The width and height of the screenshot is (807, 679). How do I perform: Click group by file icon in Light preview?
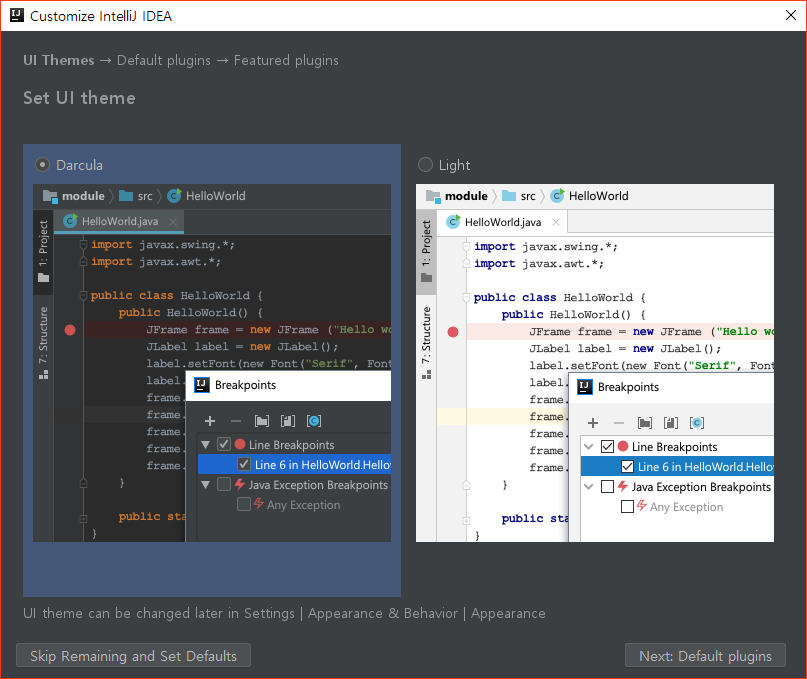coord(671,423)
